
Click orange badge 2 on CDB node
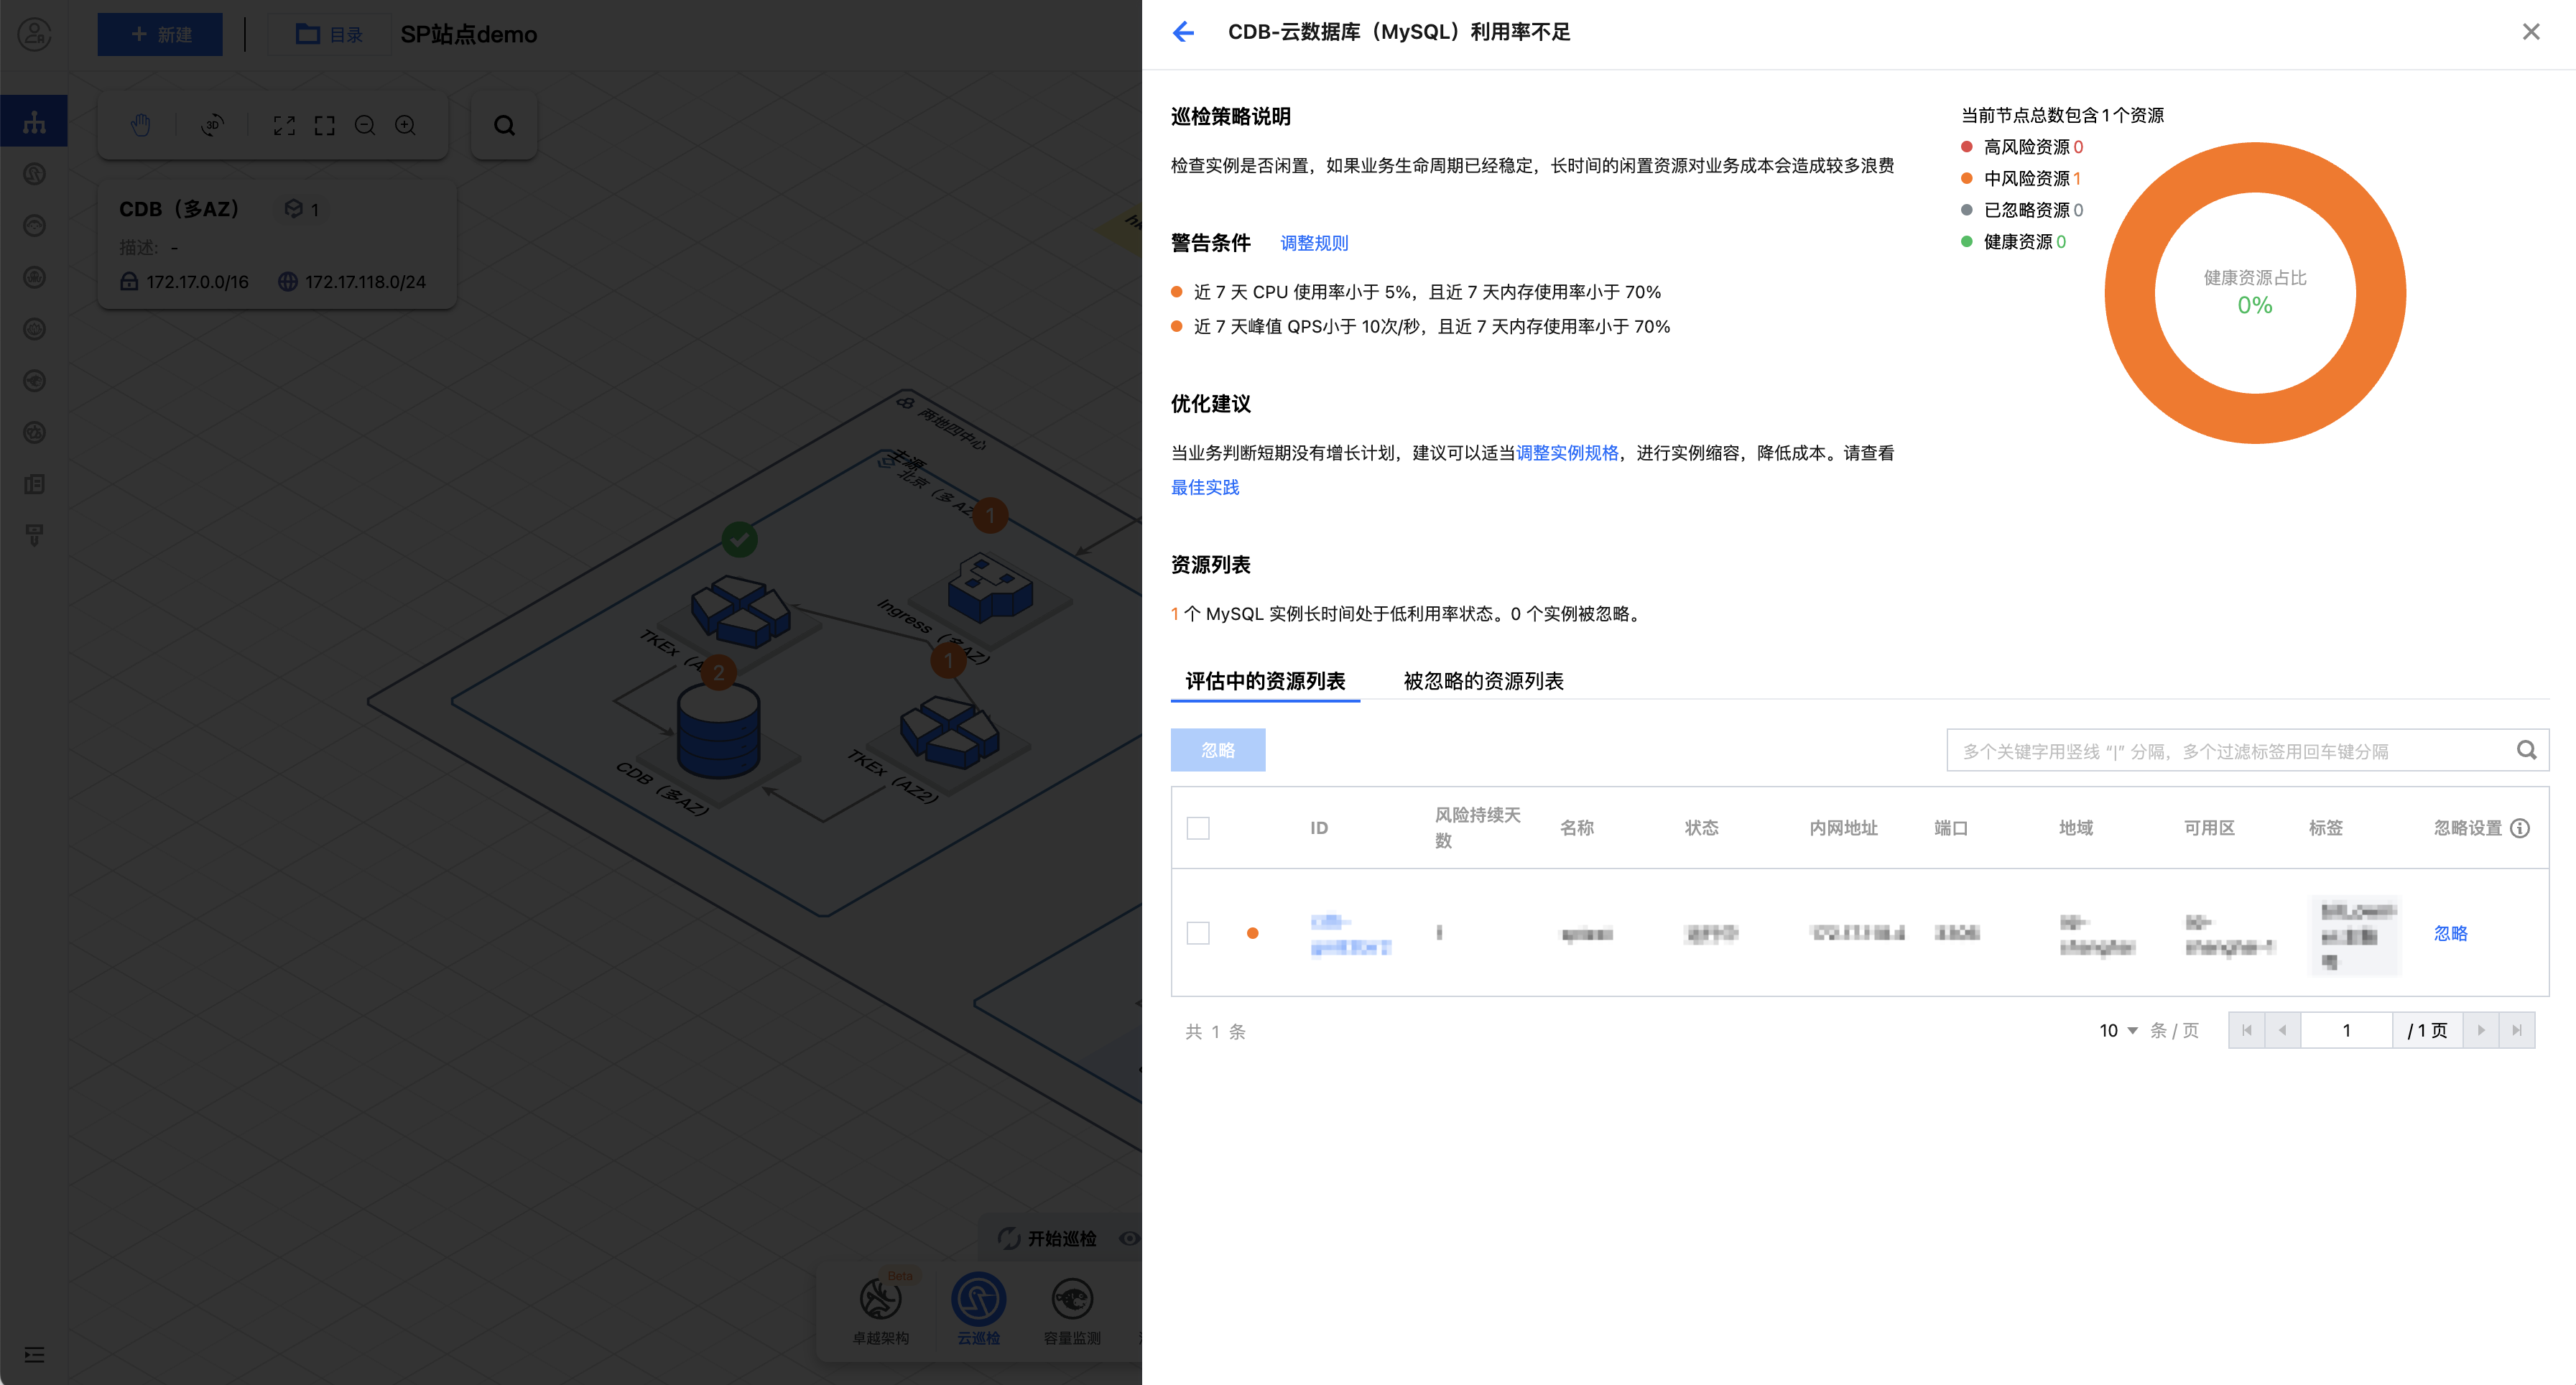pyautogui.click(x=718, y=673)
